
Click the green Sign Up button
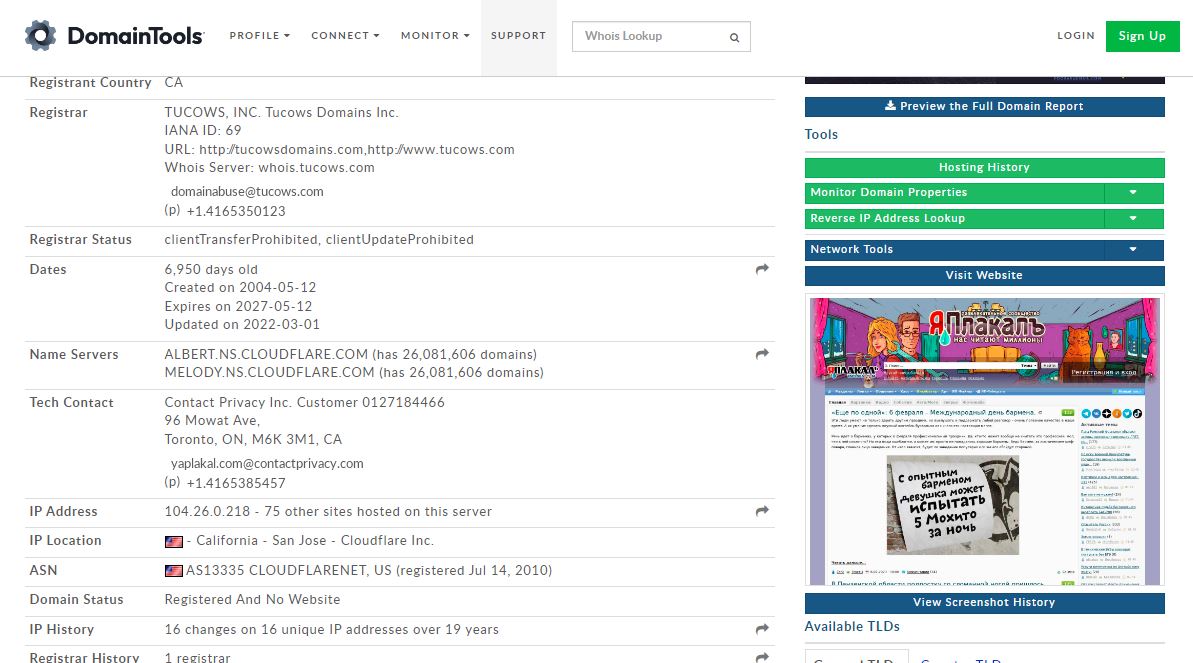tap(1142, 37)
